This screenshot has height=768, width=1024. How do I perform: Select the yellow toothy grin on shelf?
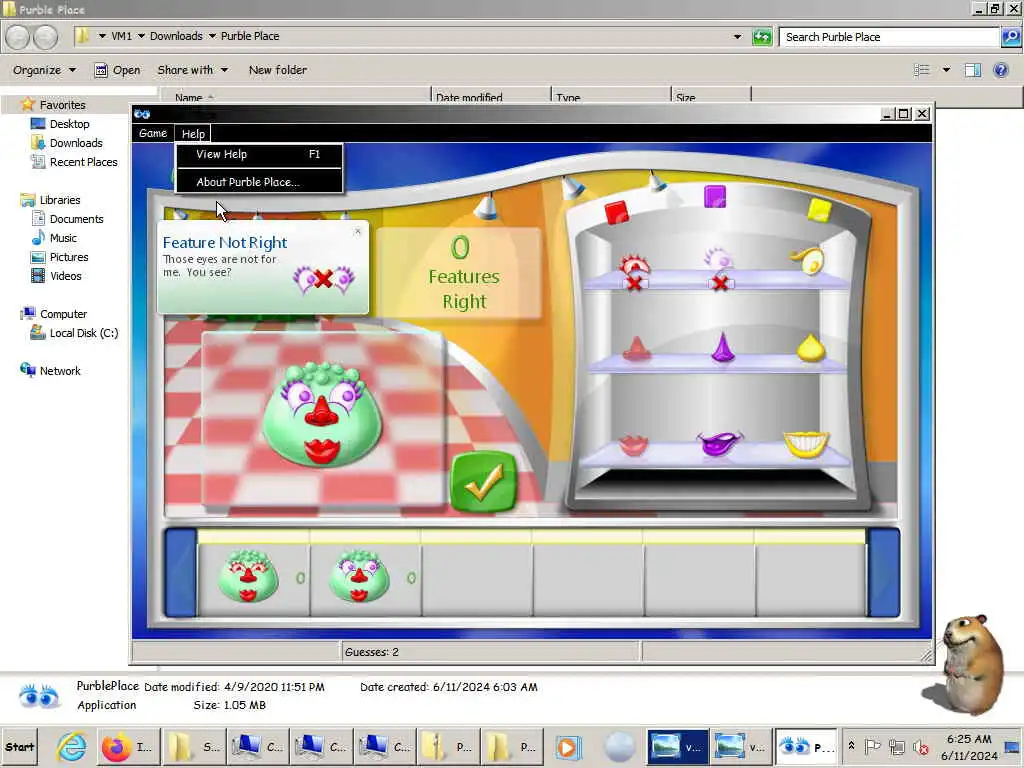tap(807, 443)
